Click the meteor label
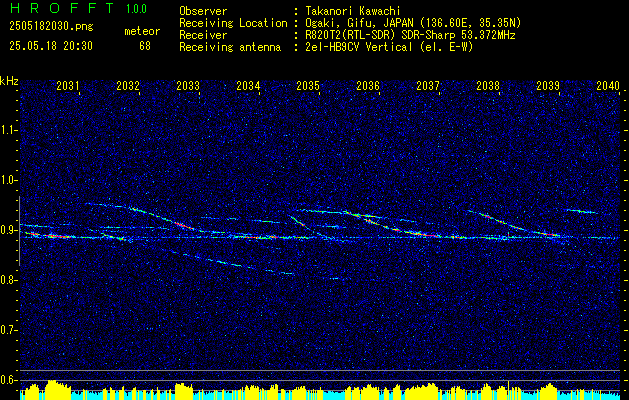629x400 pixels. tap(142, 31)
